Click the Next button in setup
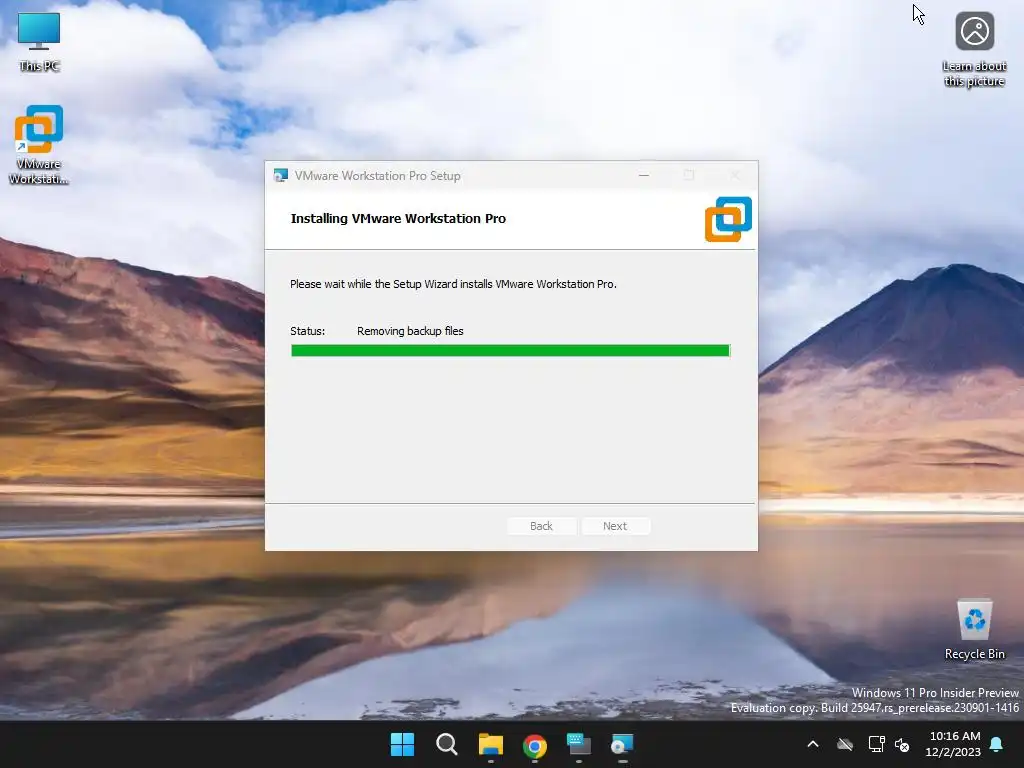 (615, 526)
